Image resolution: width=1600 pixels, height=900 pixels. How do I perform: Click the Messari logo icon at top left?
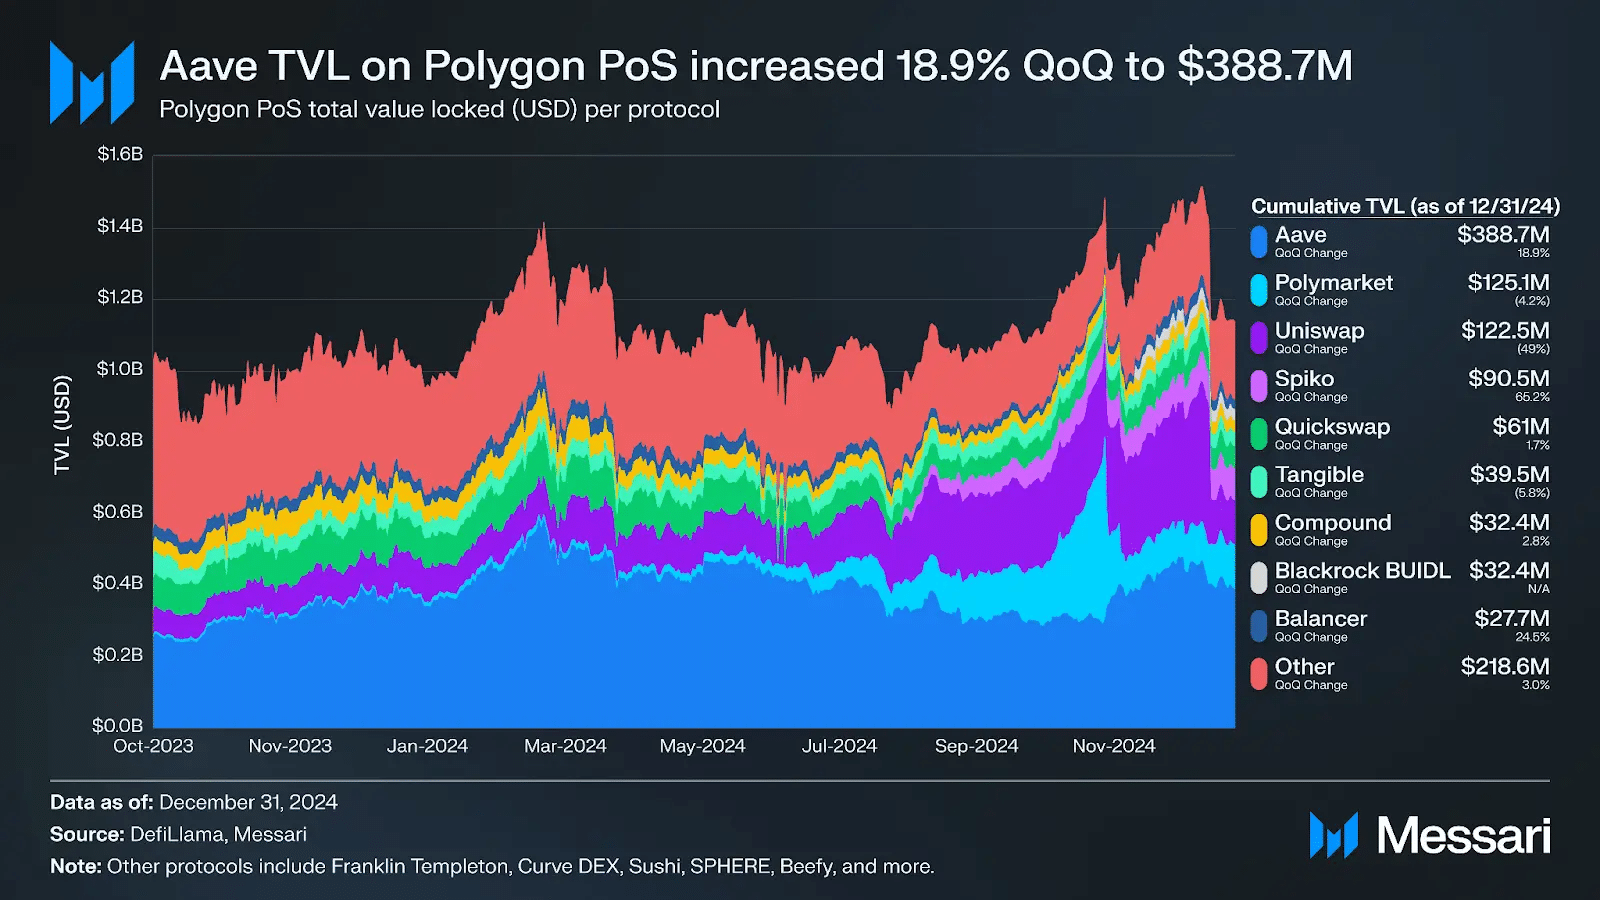tap(92, 82)
